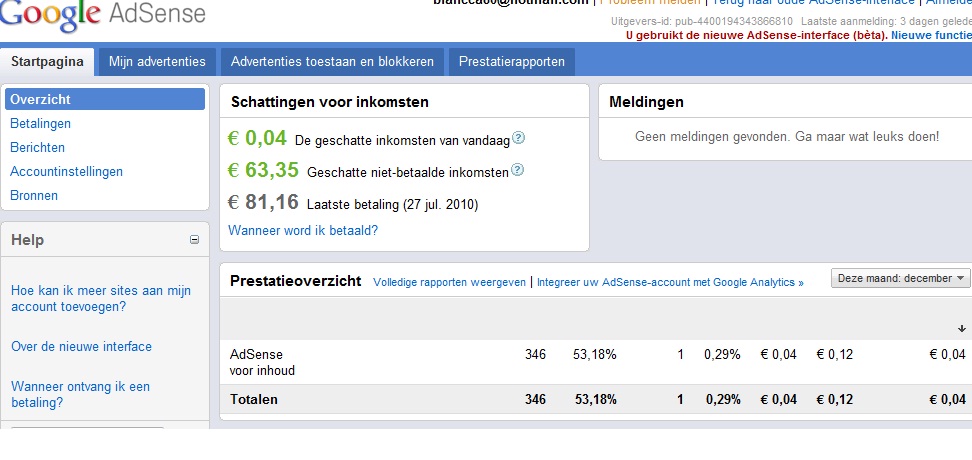The height and width of the screenshot is (460, 972).
Task: Open the Deze maand: december dropdown
Action: tap(901, 278)
